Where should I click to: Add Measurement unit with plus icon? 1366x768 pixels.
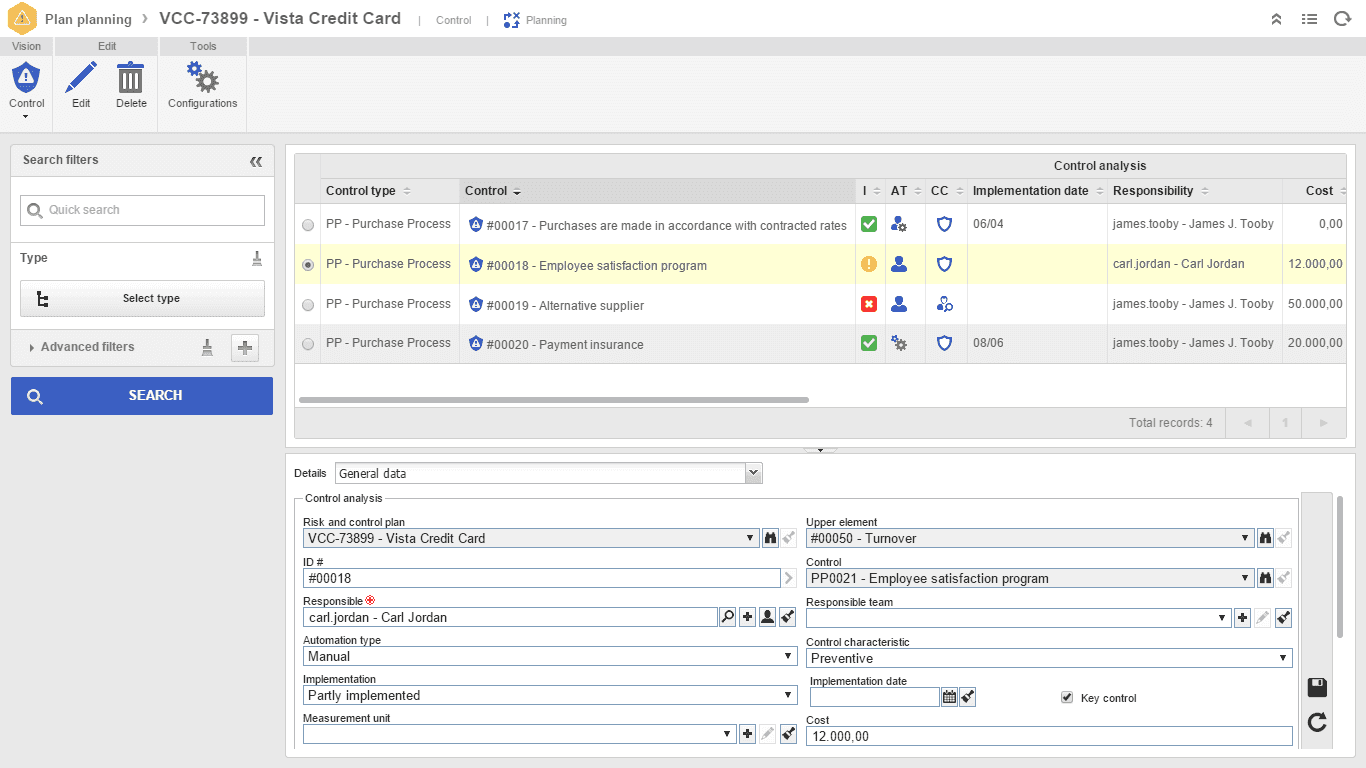(x=747, y=735)
